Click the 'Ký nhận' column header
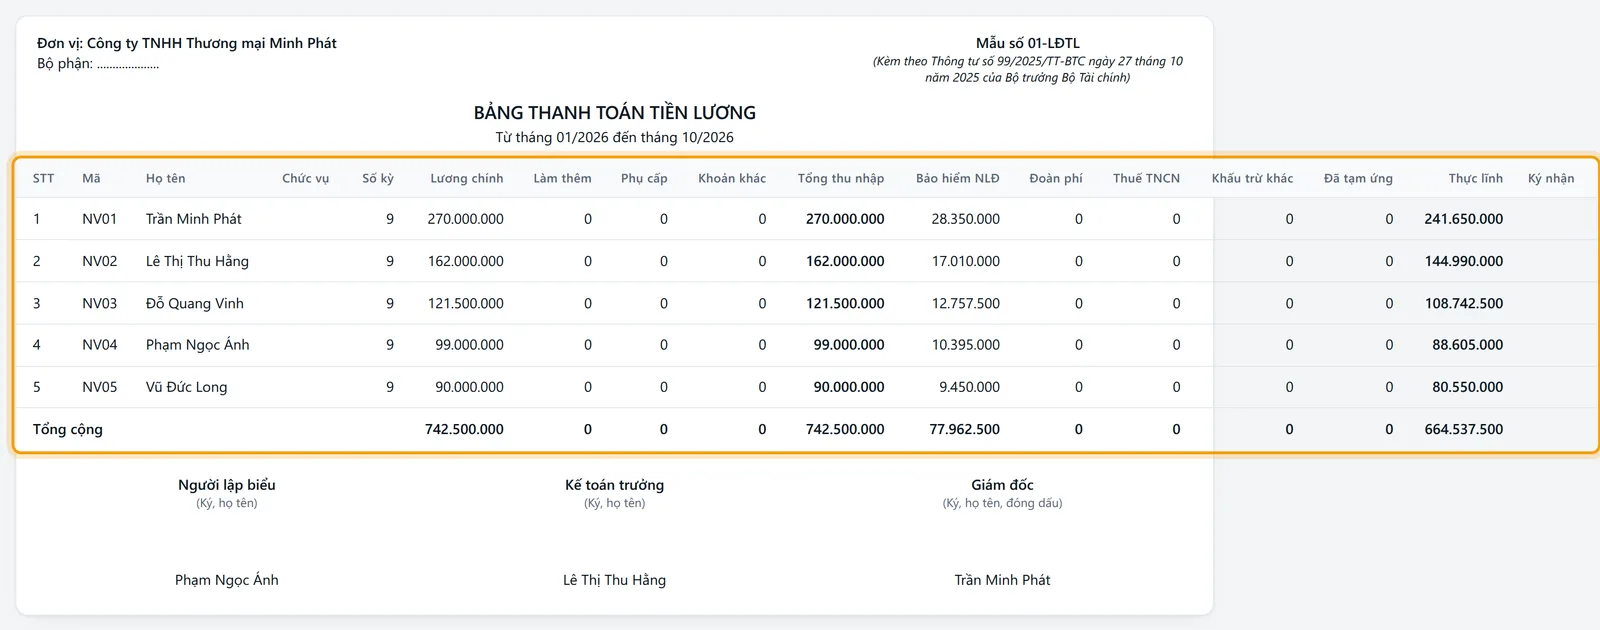 tap(1551, 178)
